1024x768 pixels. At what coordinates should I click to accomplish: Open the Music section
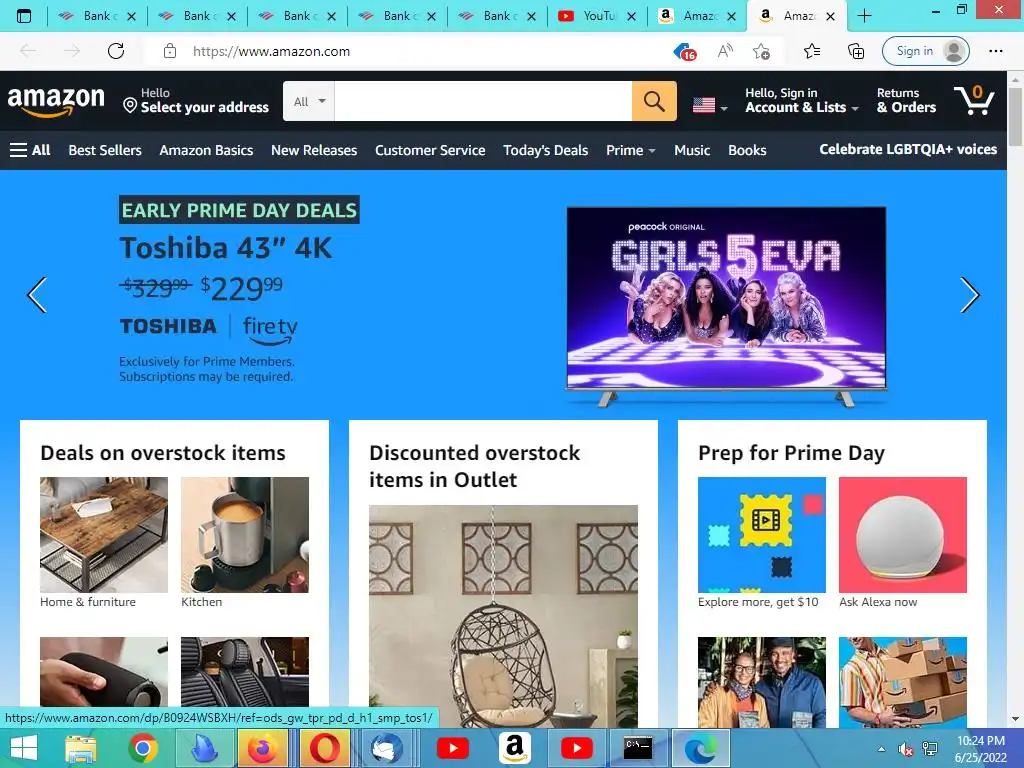tap(692, 150)
